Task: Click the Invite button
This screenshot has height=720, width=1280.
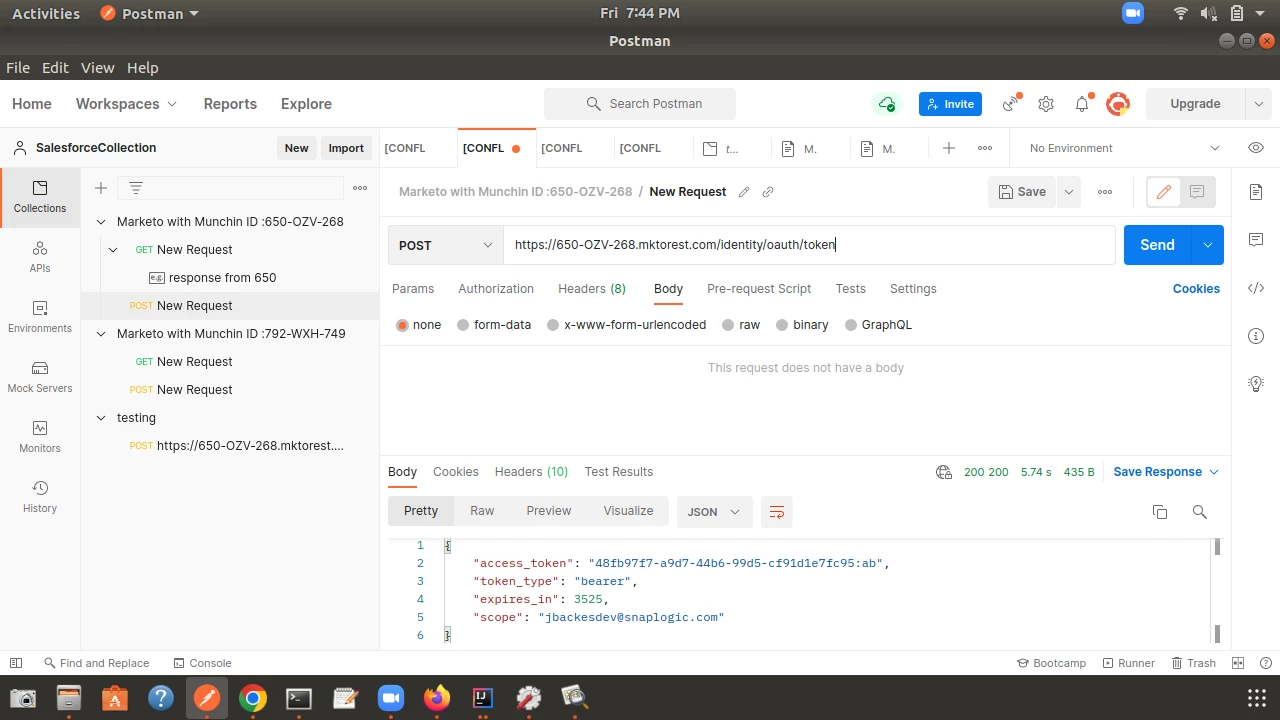Action: [x=951, y=104]
